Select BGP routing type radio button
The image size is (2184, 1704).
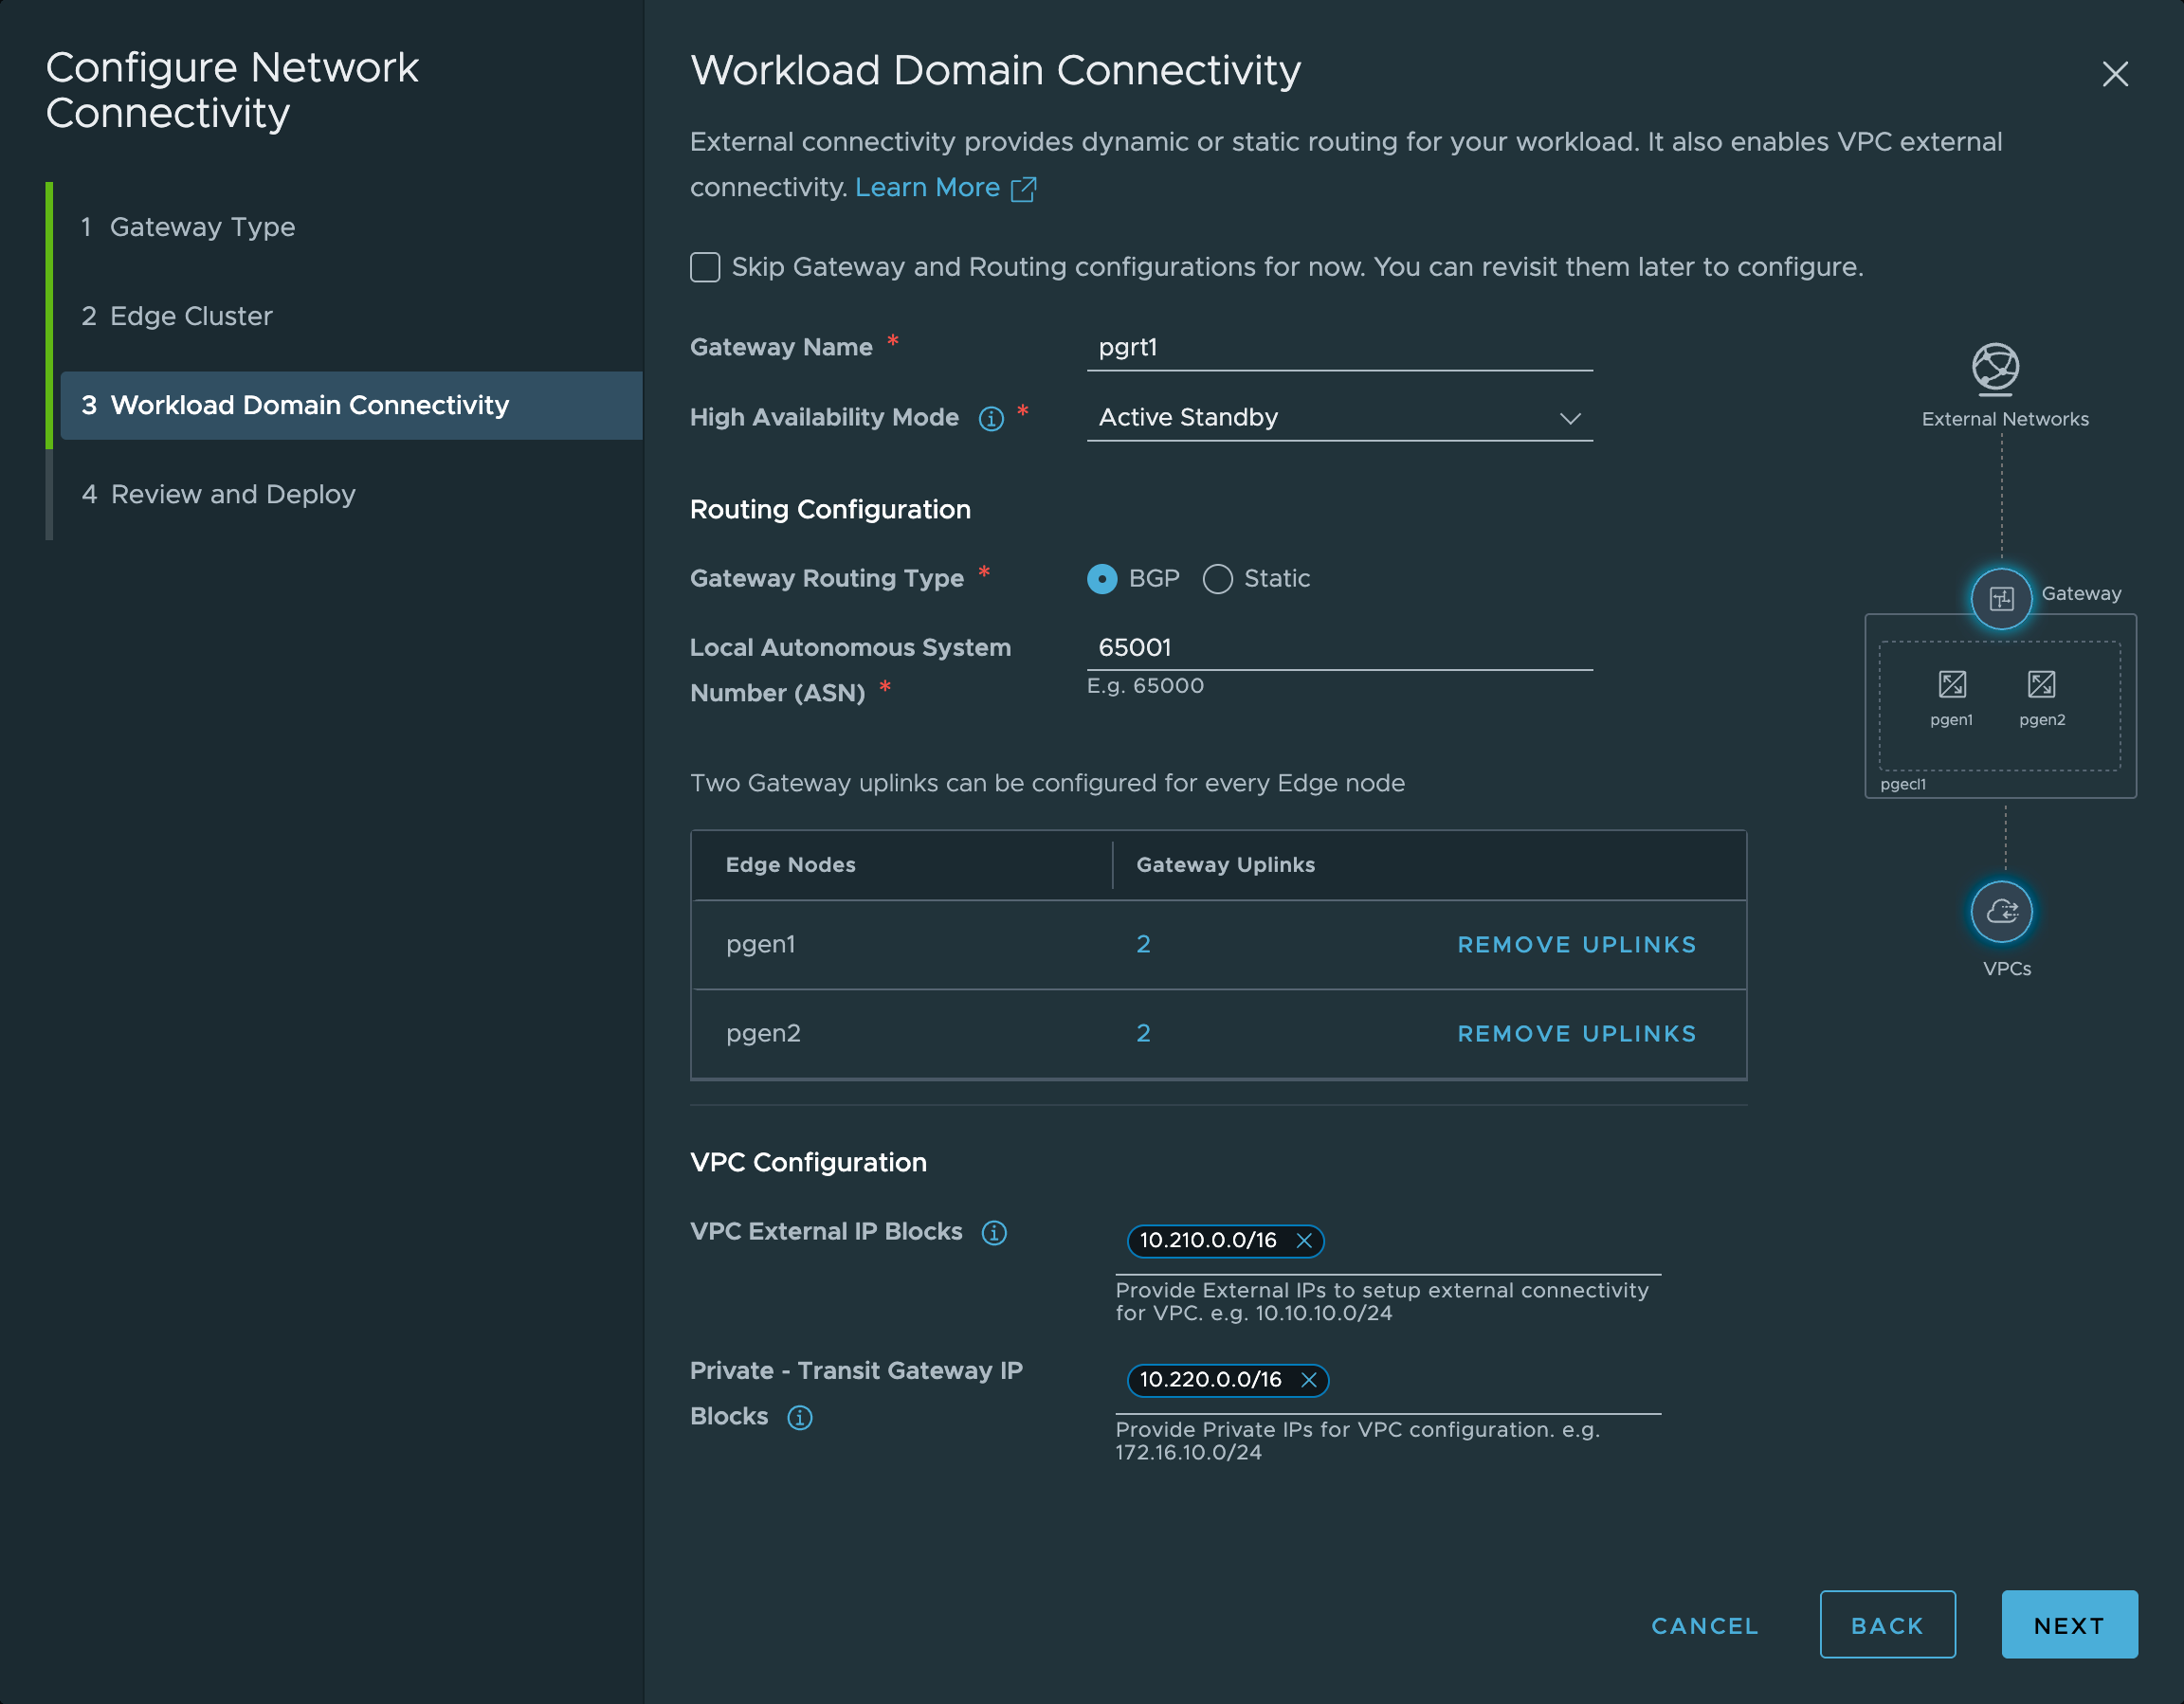point(1101,579)
